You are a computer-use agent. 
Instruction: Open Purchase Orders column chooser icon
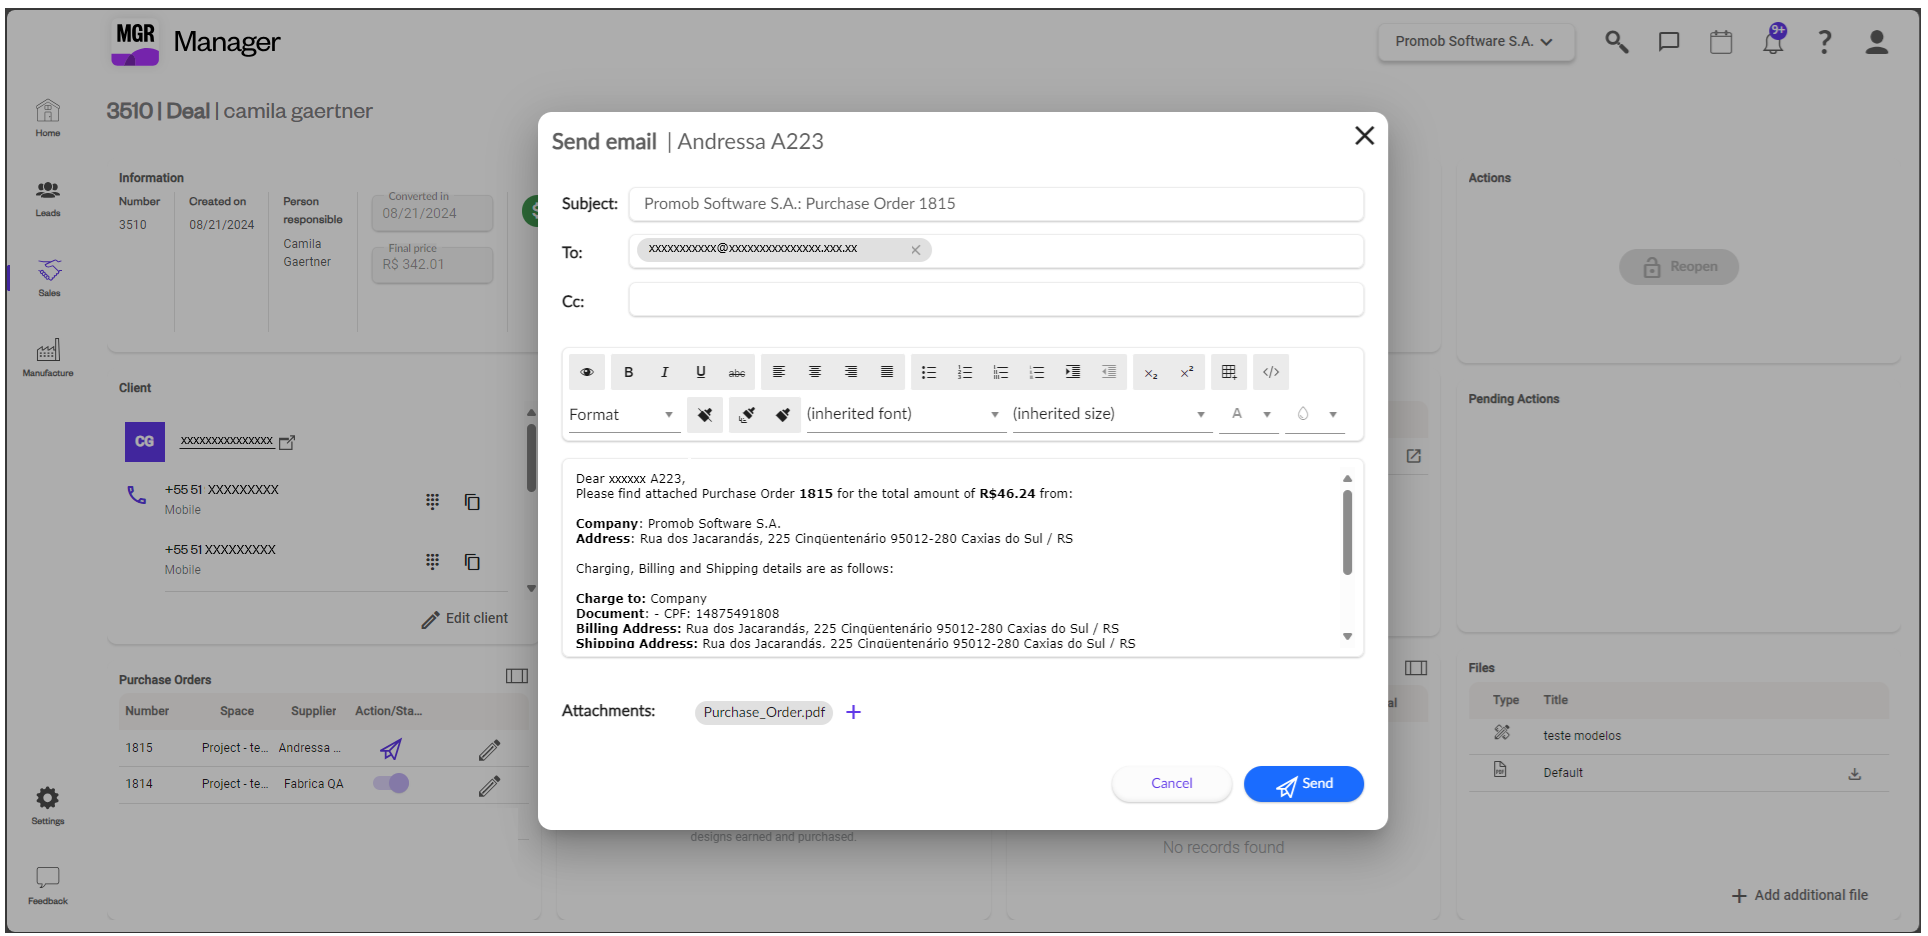click(x=517, y=676)
